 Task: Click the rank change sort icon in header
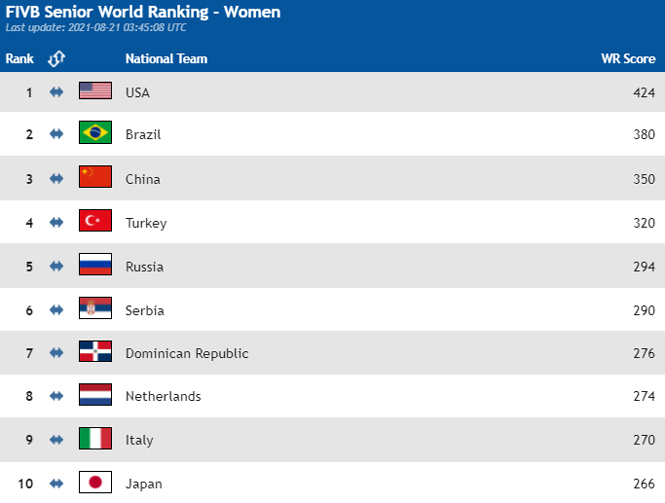click(x=56, y=59)
